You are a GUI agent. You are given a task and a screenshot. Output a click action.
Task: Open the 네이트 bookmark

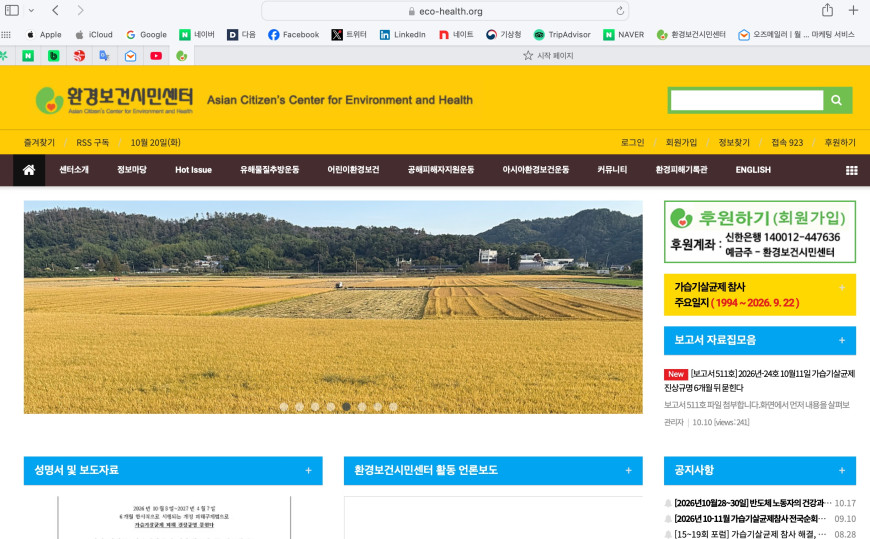(456, 34)
